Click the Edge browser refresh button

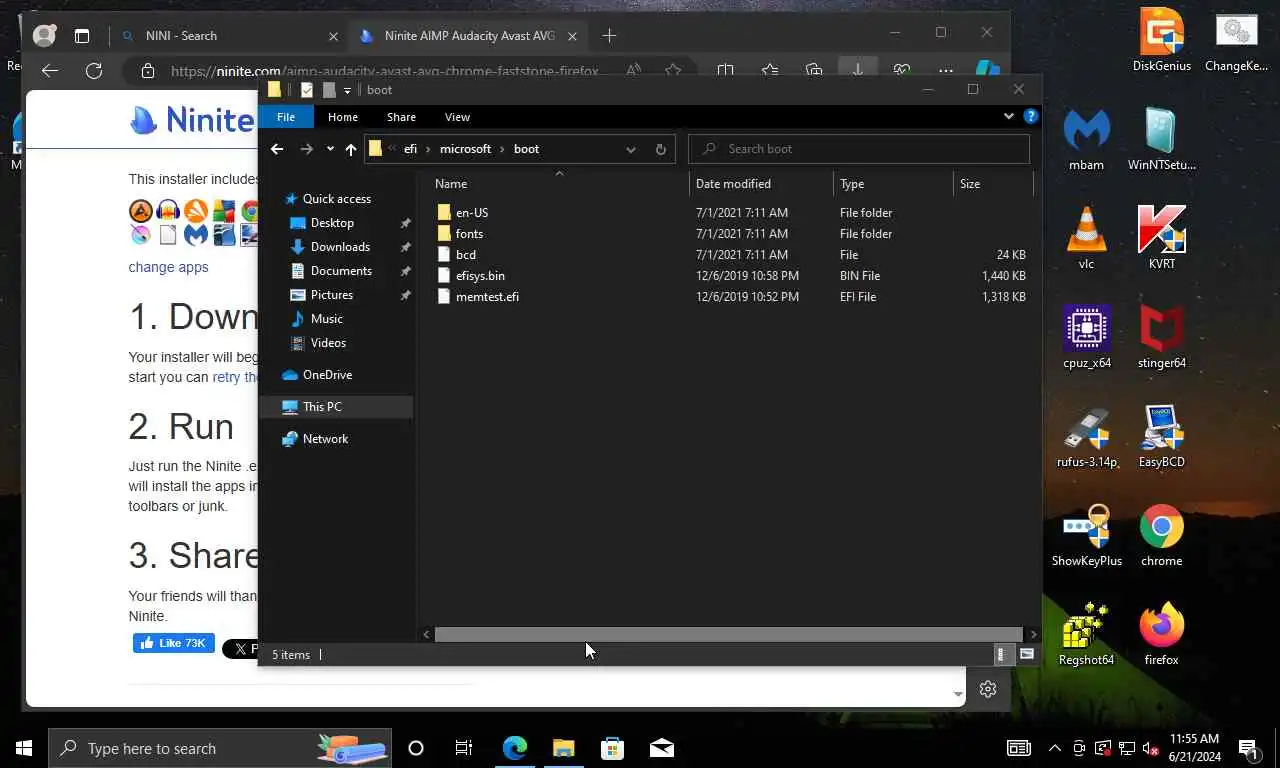[94, 70]
